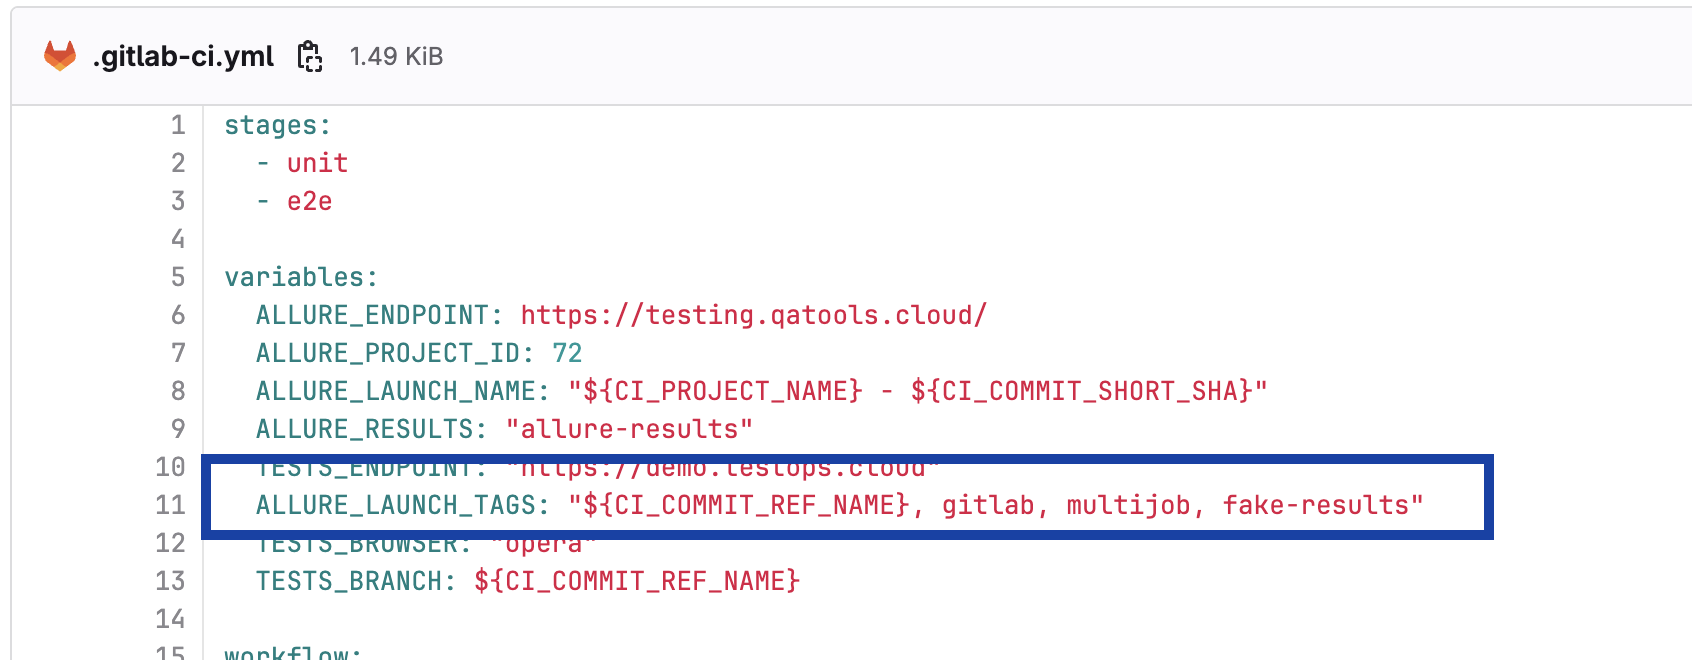Click the fake-results tag text
The height and width of the screenshot is (660, 1692).
tap(1315, 505)
